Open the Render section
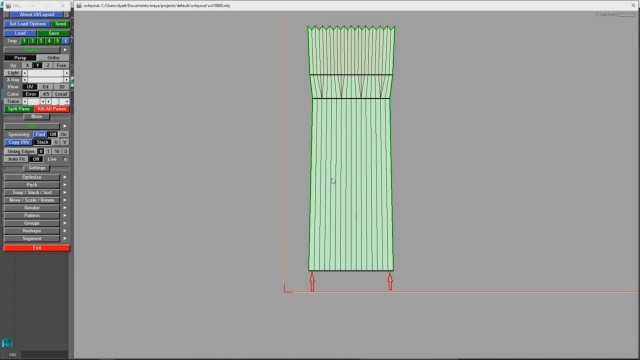 32,208
